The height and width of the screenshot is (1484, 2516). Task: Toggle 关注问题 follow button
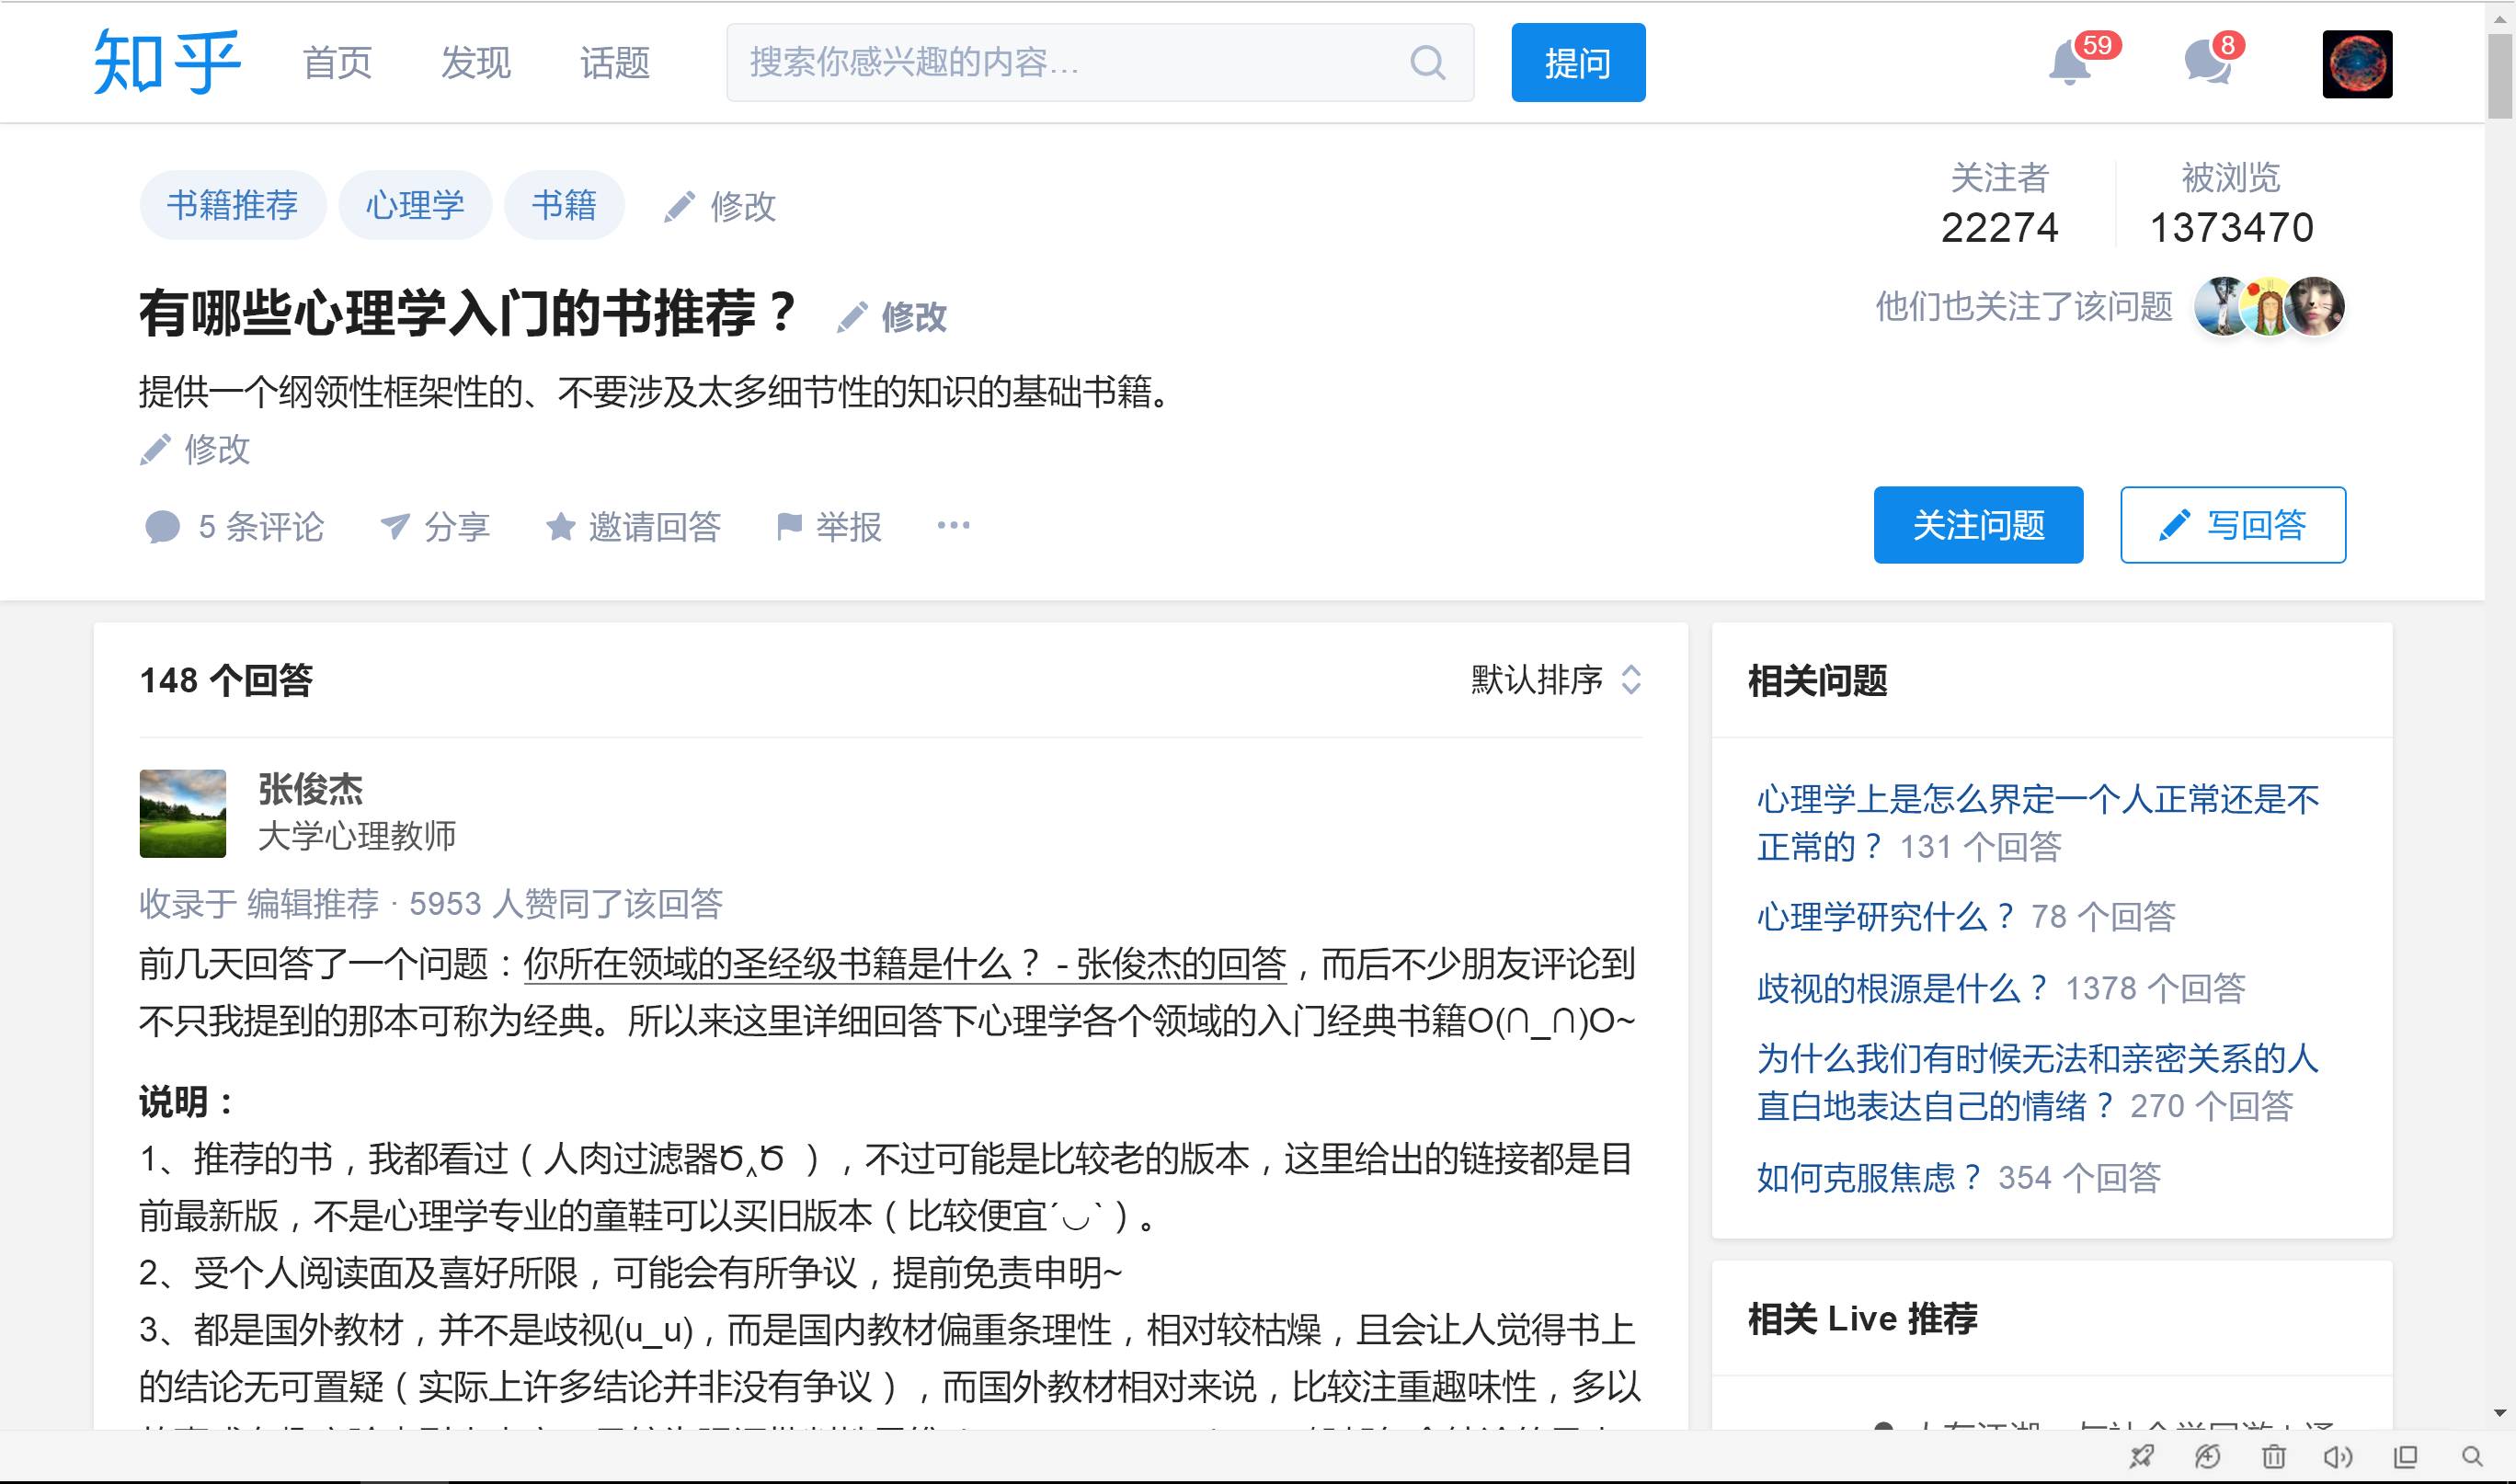click(1977, 525)
